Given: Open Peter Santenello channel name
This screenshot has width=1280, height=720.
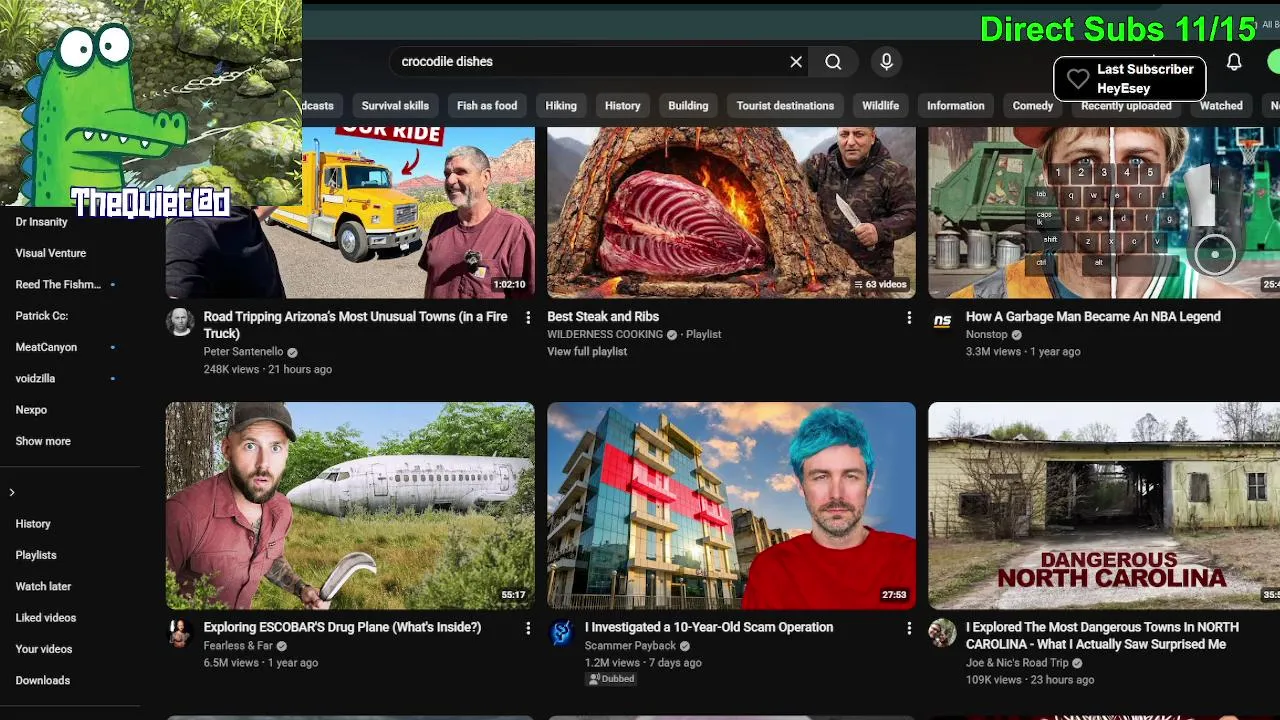Looking at the screenshot, I should tap(243, 352).
